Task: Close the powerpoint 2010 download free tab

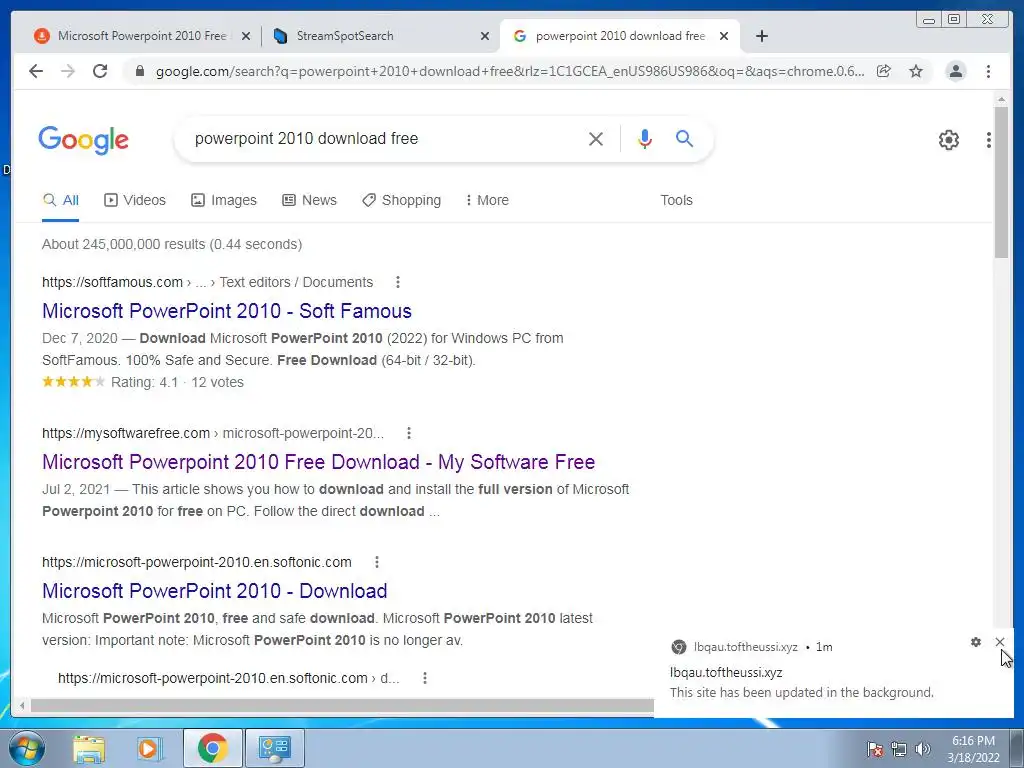Action: (724, 37)
